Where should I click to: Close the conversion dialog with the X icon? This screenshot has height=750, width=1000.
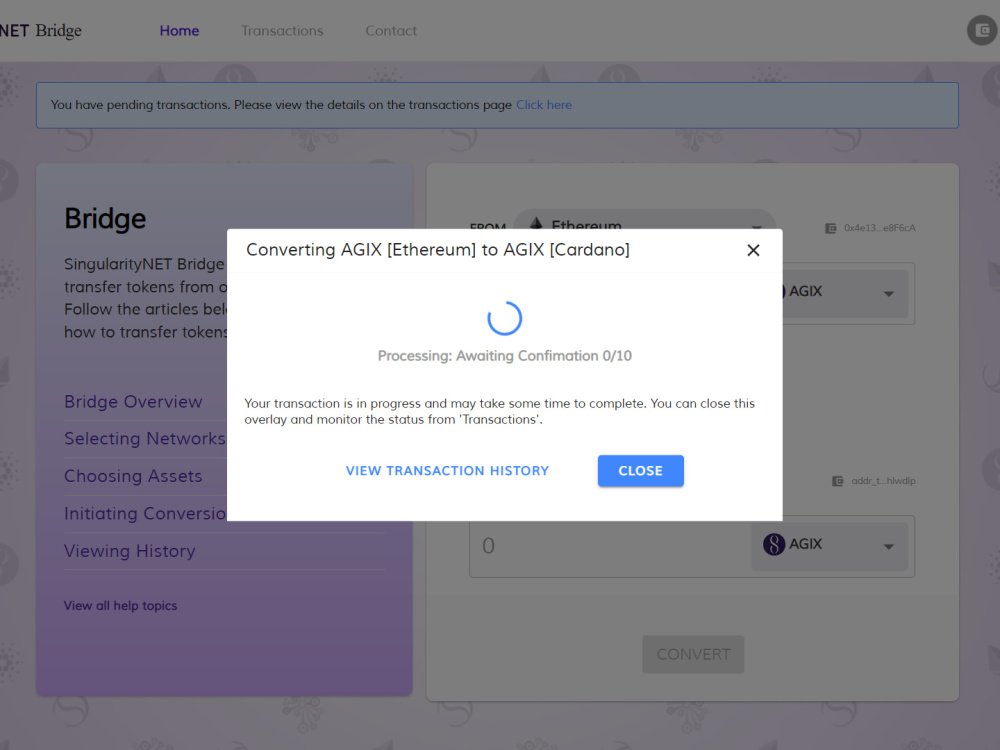pyautogui.click(x=753, y=250)
